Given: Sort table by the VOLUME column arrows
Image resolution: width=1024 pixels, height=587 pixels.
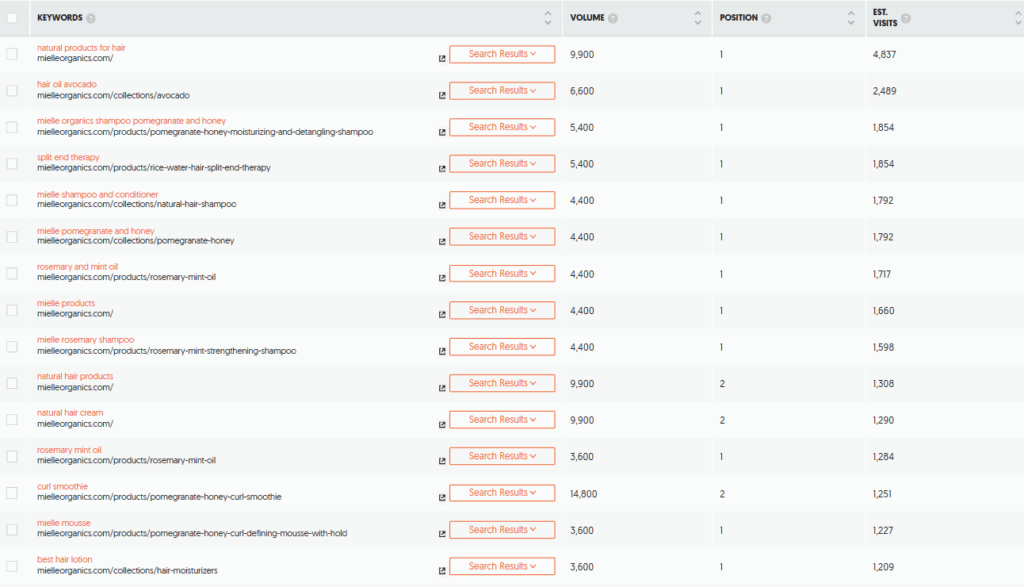Looking at the screenshot, I should tap(697, 18).
